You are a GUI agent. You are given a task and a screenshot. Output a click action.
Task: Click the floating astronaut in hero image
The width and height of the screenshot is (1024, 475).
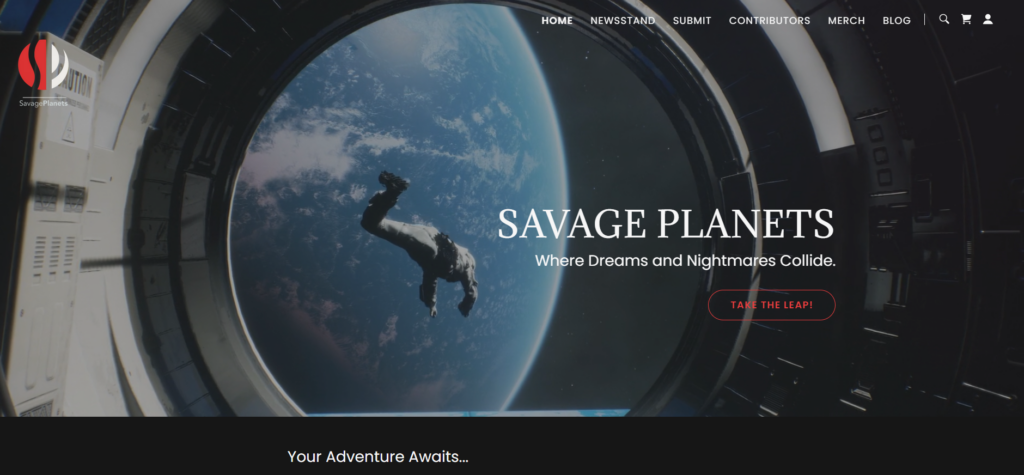420,244
